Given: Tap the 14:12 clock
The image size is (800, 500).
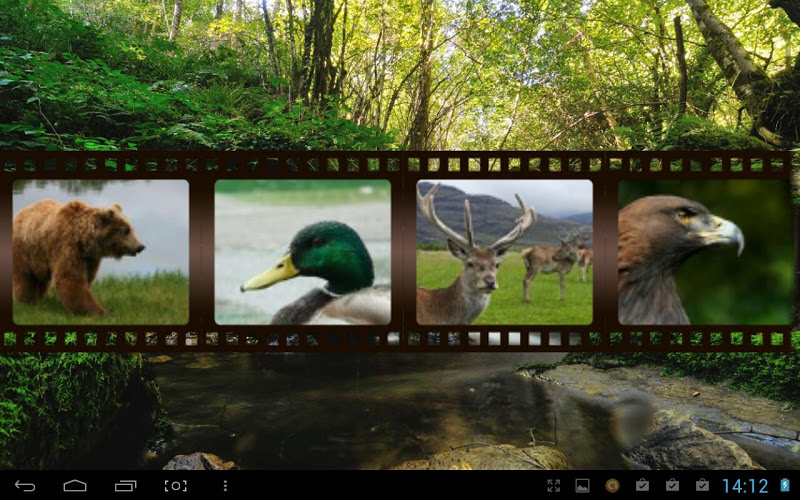Looking at the screenshot, I should pos(745,486).
